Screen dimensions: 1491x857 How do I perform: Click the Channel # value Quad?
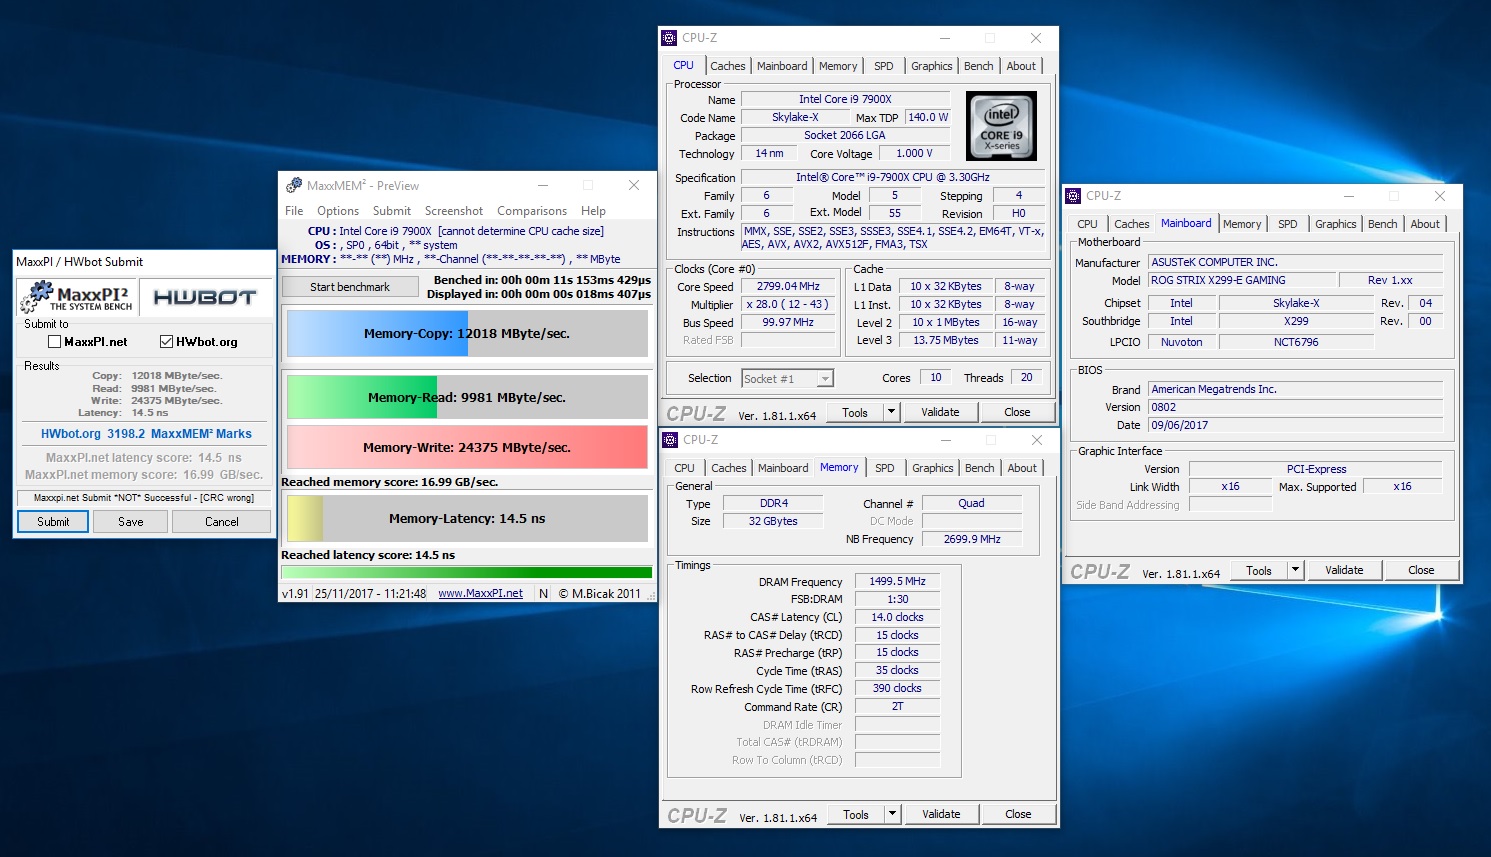(x=971, y=503)
